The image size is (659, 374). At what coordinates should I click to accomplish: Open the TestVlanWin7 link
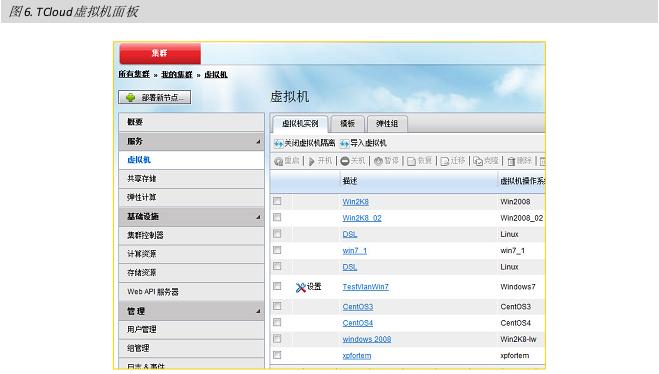[x=365, y=287]
